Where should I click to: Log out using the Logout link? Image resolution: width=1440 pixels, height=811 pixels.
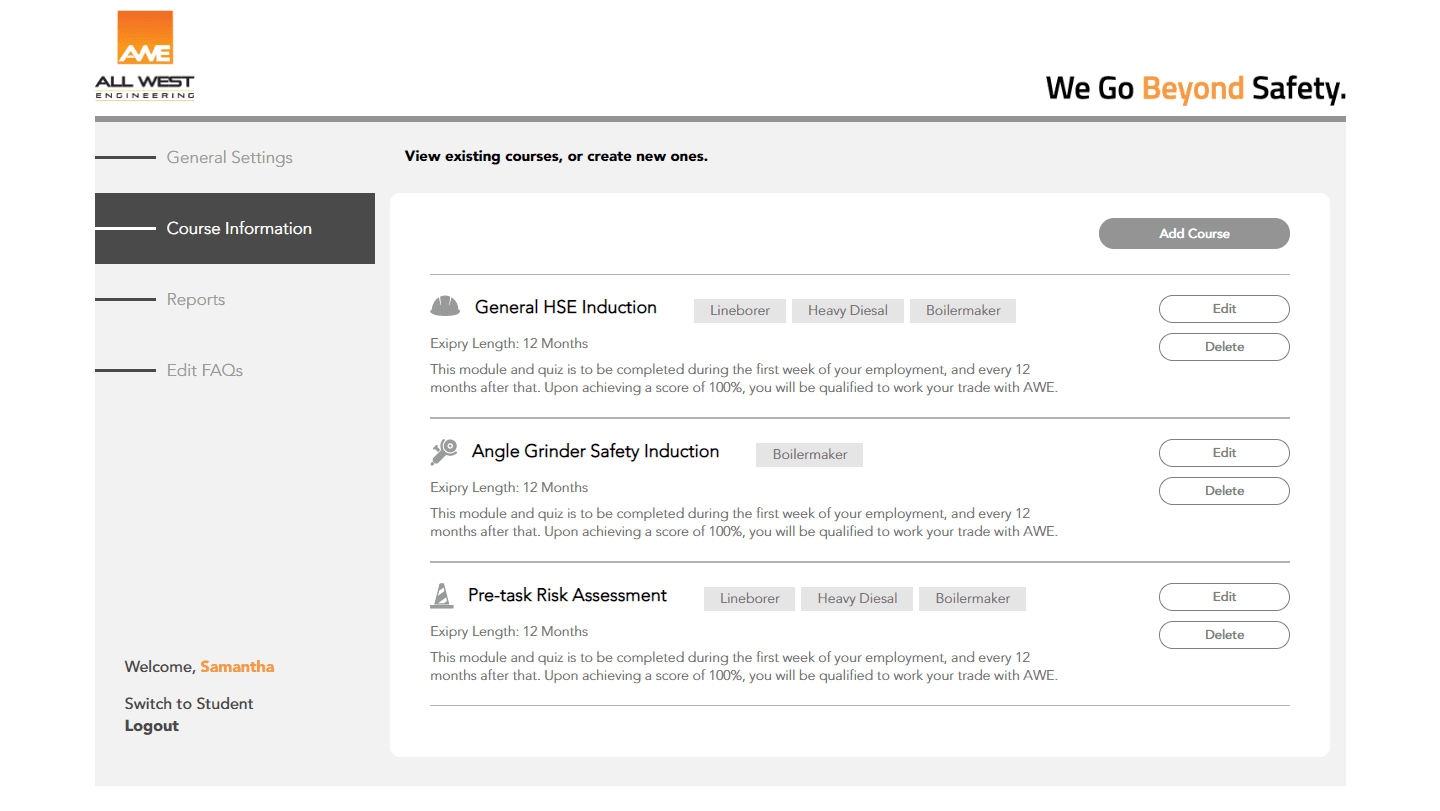pos(152,726)
